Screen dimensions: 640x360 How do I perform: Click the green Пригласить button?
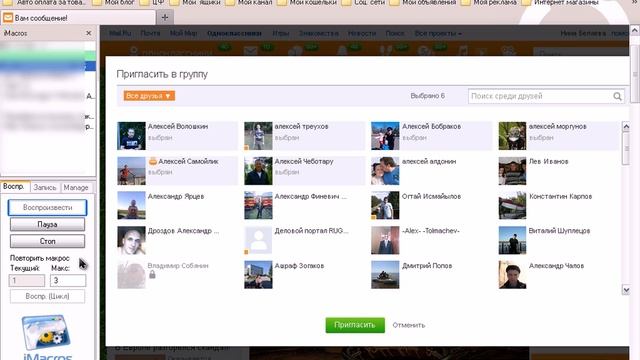355,325
